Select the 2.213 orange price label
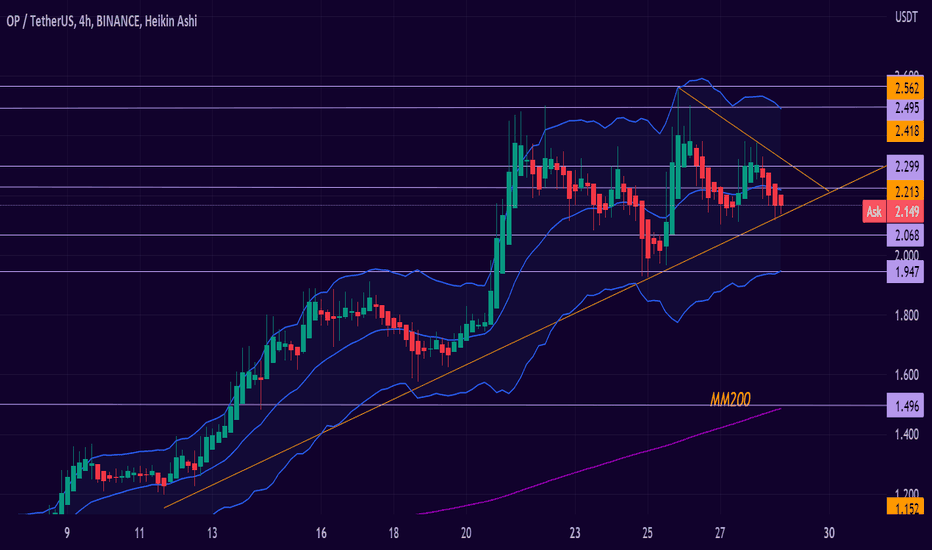The image size is (932, 550). (x=905, y=191)
